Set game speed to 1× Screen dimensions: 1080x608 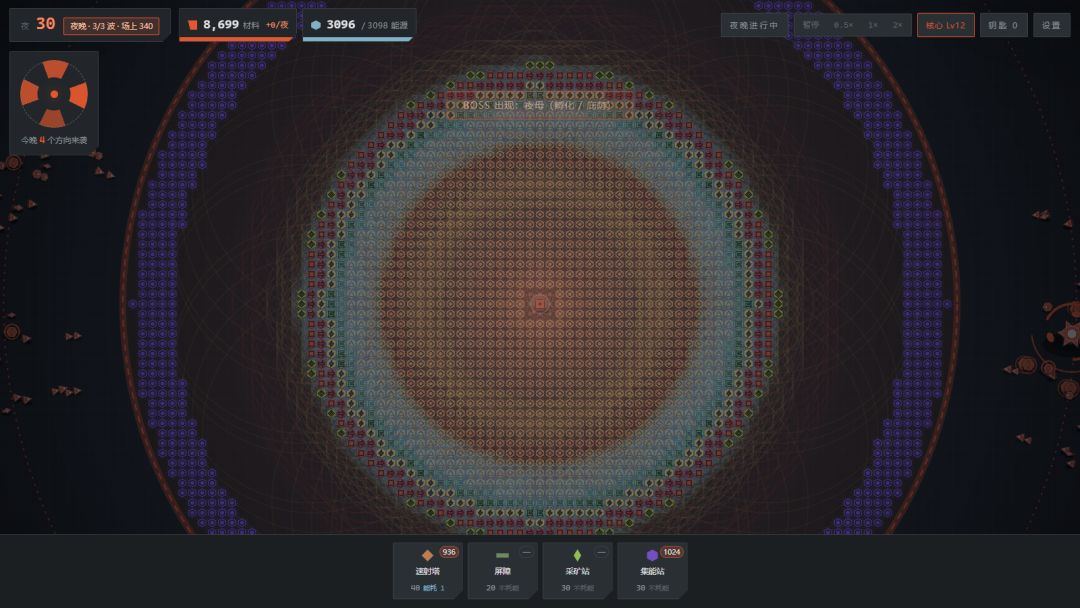tap(873, 25)
